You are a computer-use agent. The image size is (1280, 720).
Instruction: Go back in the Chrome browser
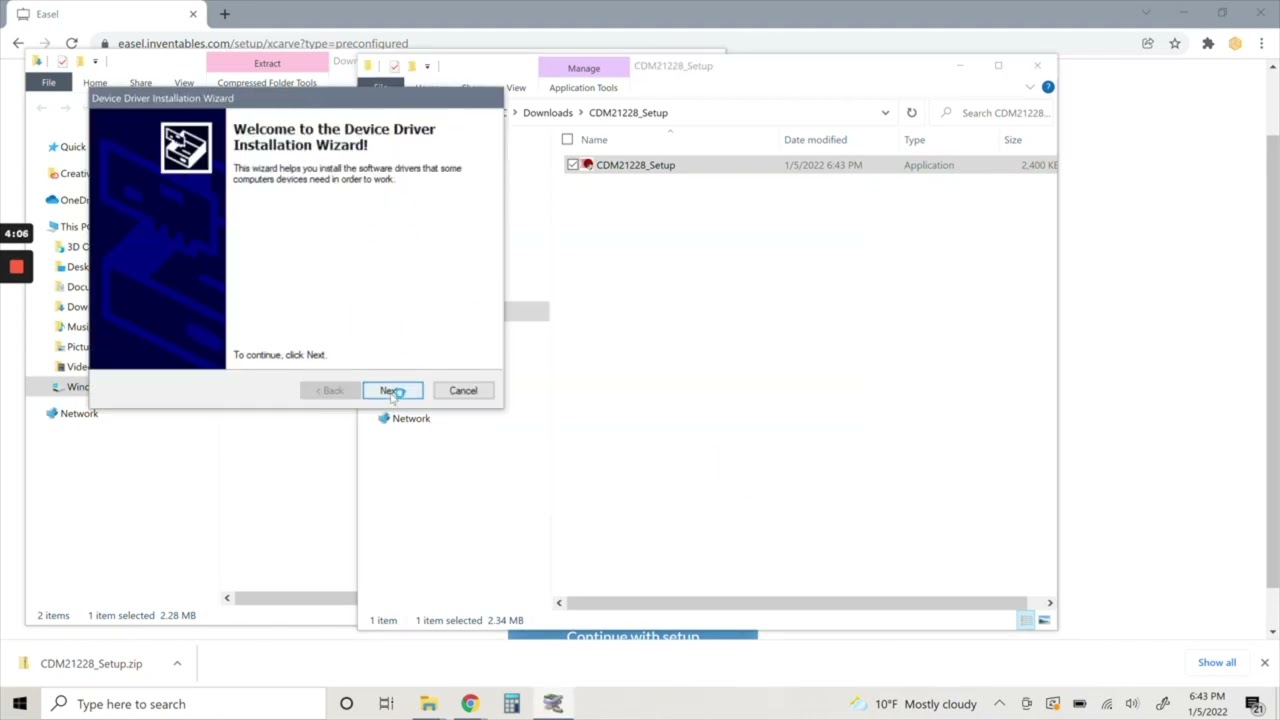18,44
